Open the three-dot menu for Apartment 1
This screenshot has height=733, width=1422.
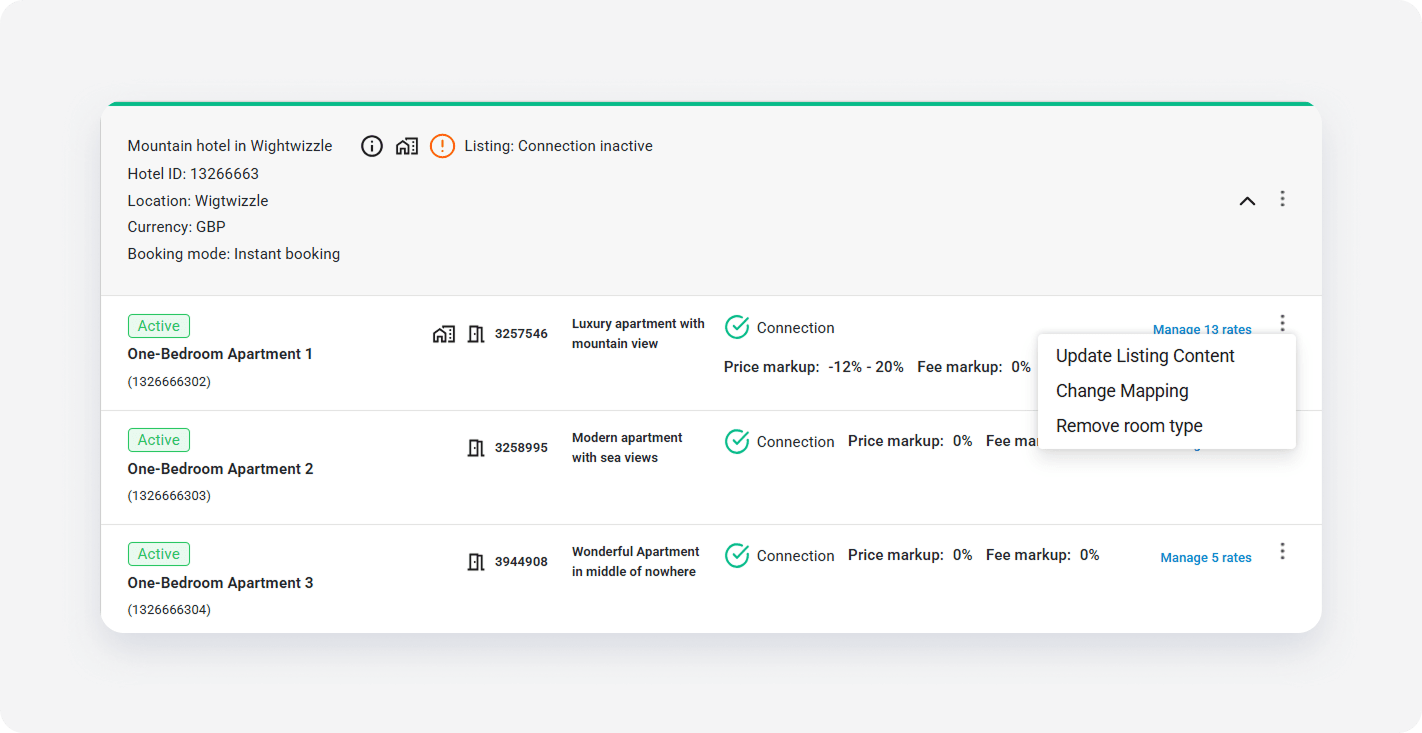coord(1282,323)
